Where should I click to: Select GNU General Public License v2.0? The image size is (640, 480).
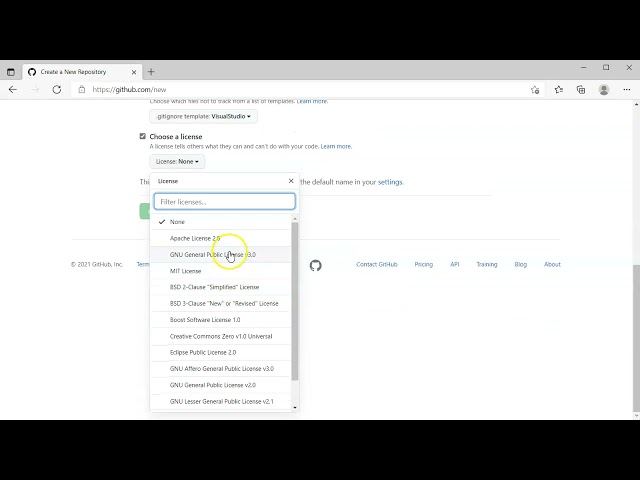pyautogui.click(x=220, y=385)
